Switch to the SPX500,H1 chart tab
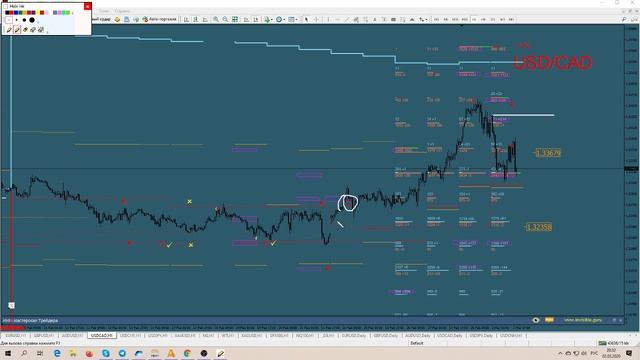 tap(279, 336)
